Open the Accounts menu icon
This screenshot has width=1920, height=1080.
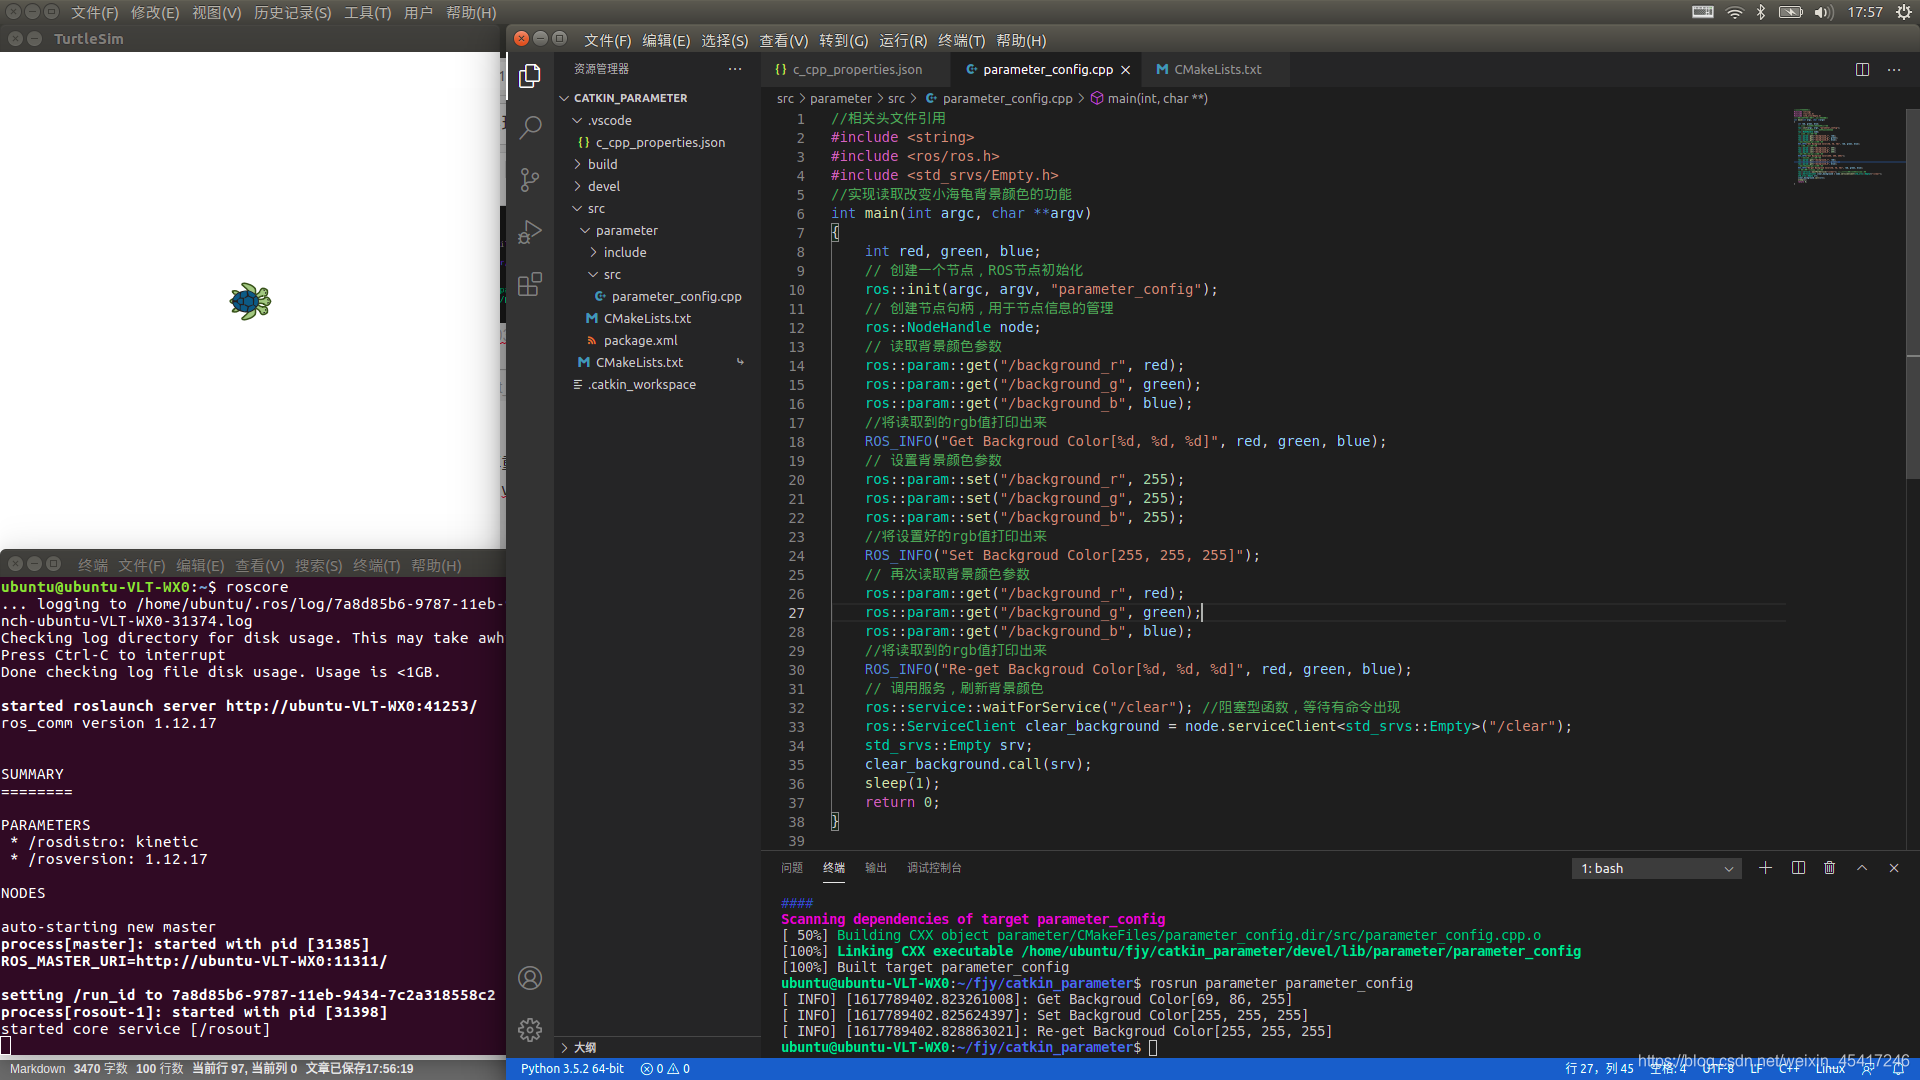point(530,978)
